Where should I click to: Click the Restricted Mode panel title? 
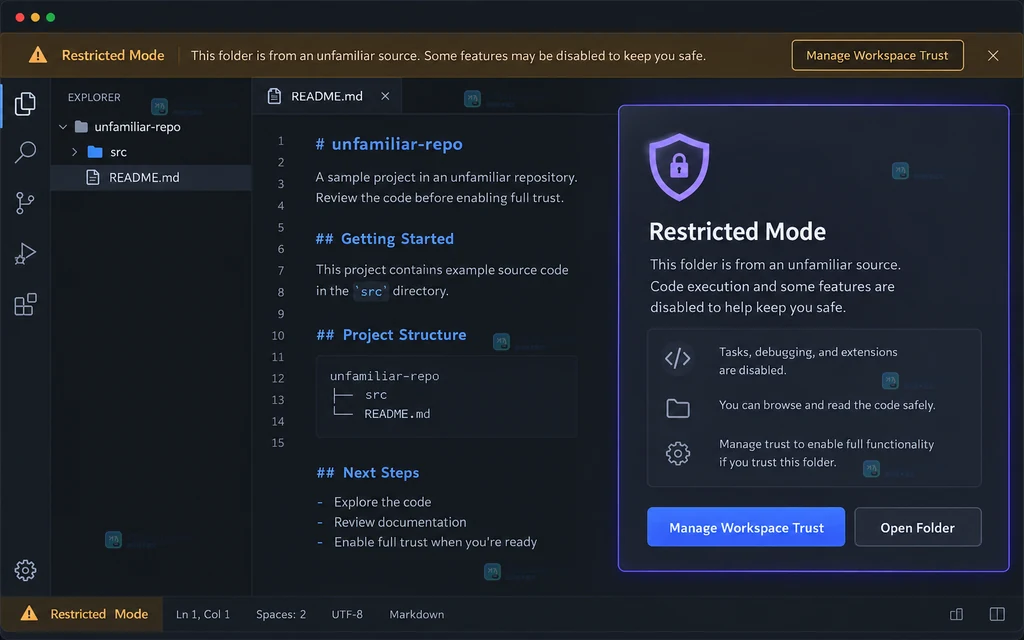pos(737,231)
